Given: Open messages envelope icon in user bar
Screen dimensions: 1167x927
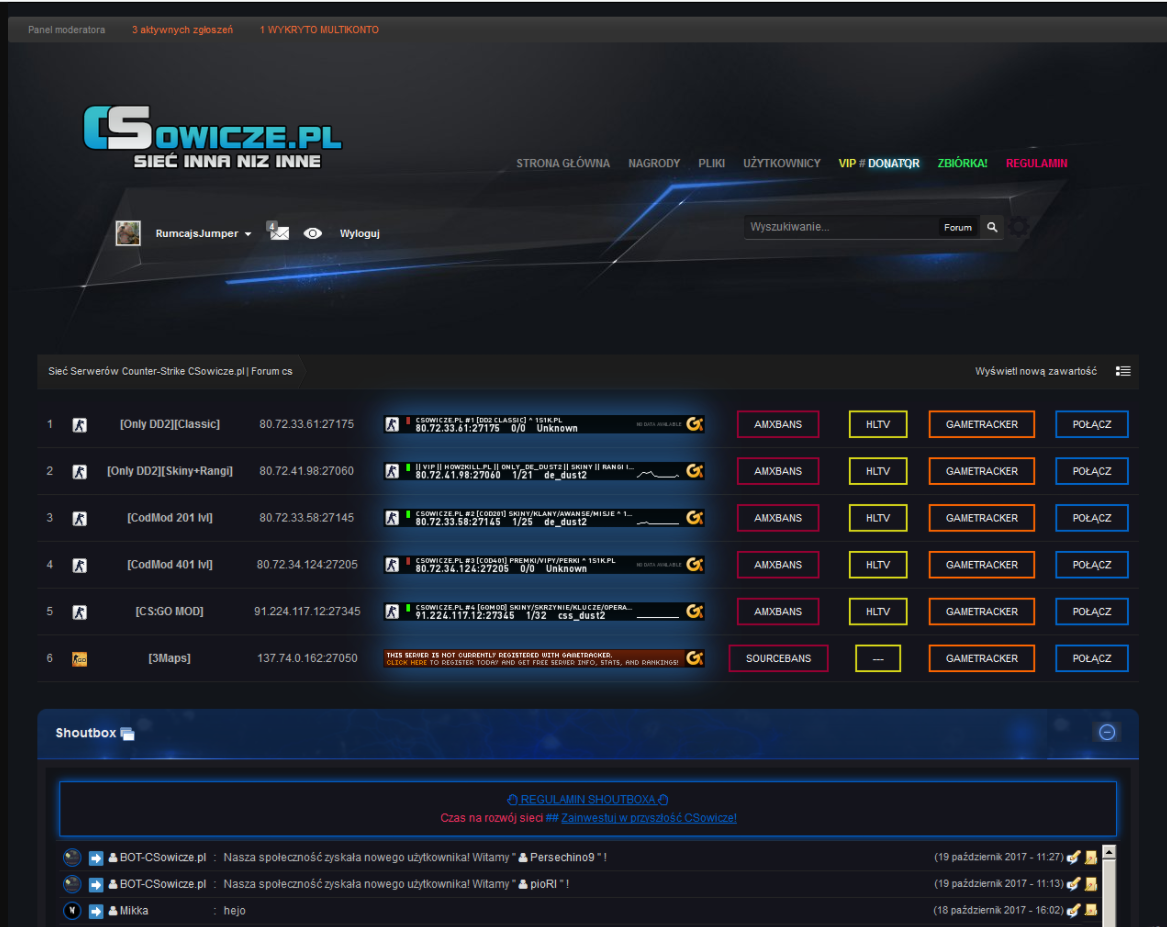Looking at the screenshot, I should click(x=278, y=232).
